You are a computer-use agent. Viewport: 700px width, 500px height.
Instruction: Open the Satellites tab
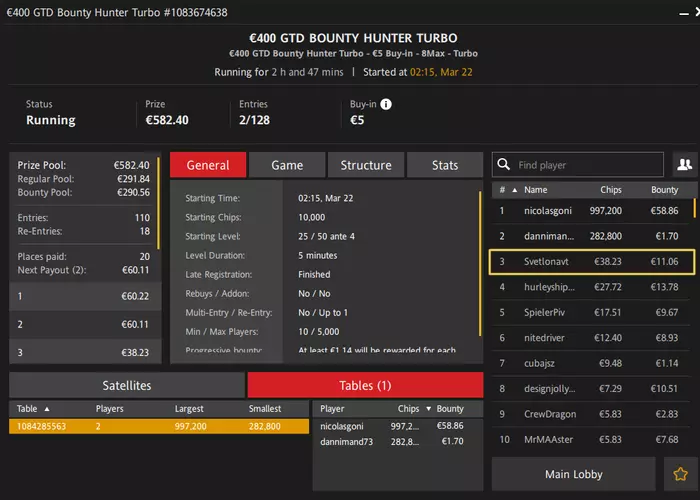click(x=127, y=385)
